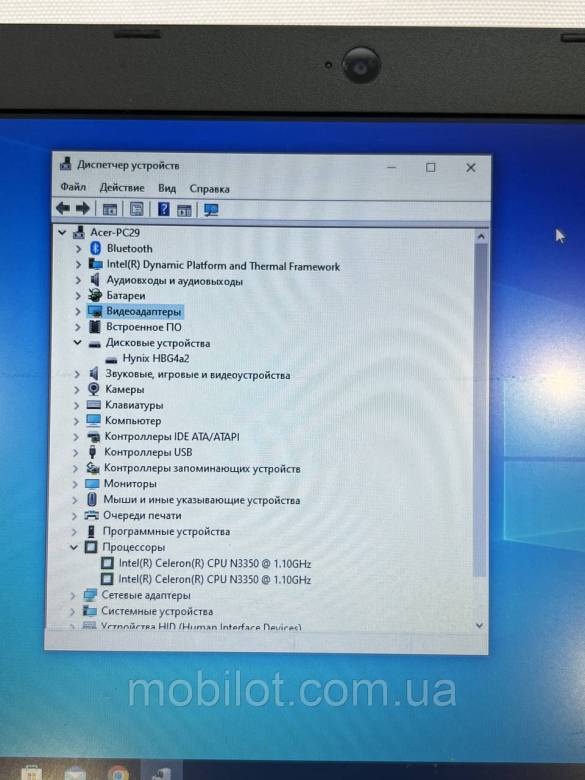Collapse the Дисковые устройства node
The width and height of the screenshot is (585, 780).
pos(78,342)
